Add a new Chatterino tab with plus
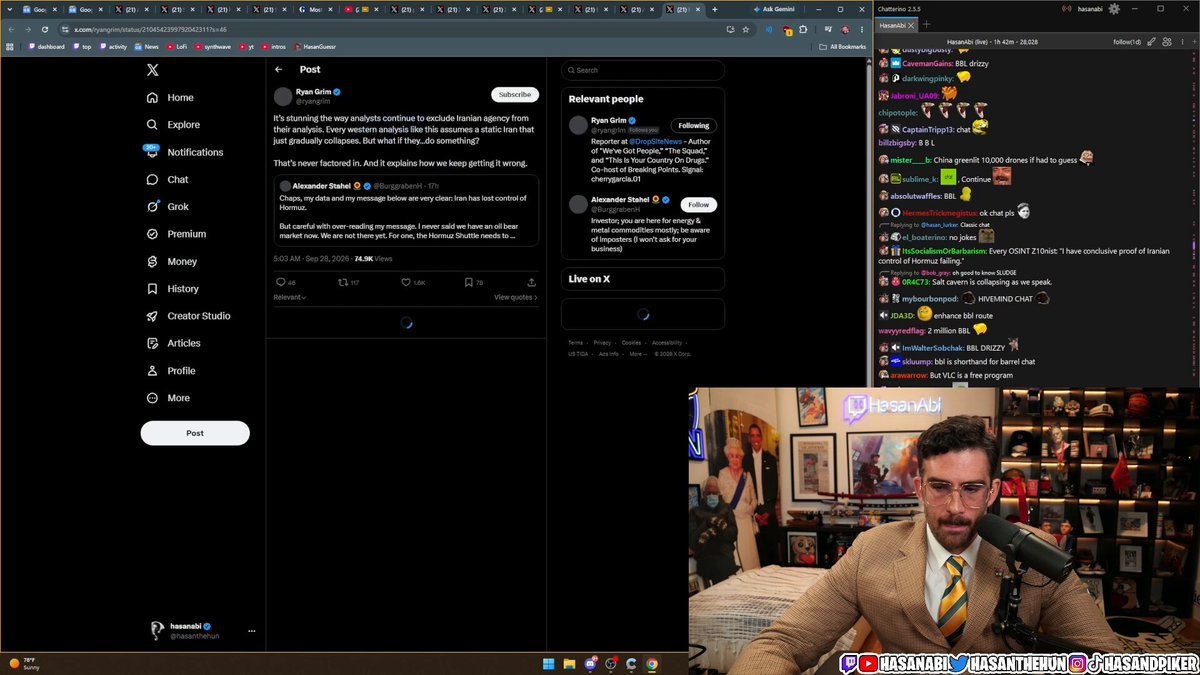The height and width of the screenshot is (675, 1200). (x=927, y=24)
